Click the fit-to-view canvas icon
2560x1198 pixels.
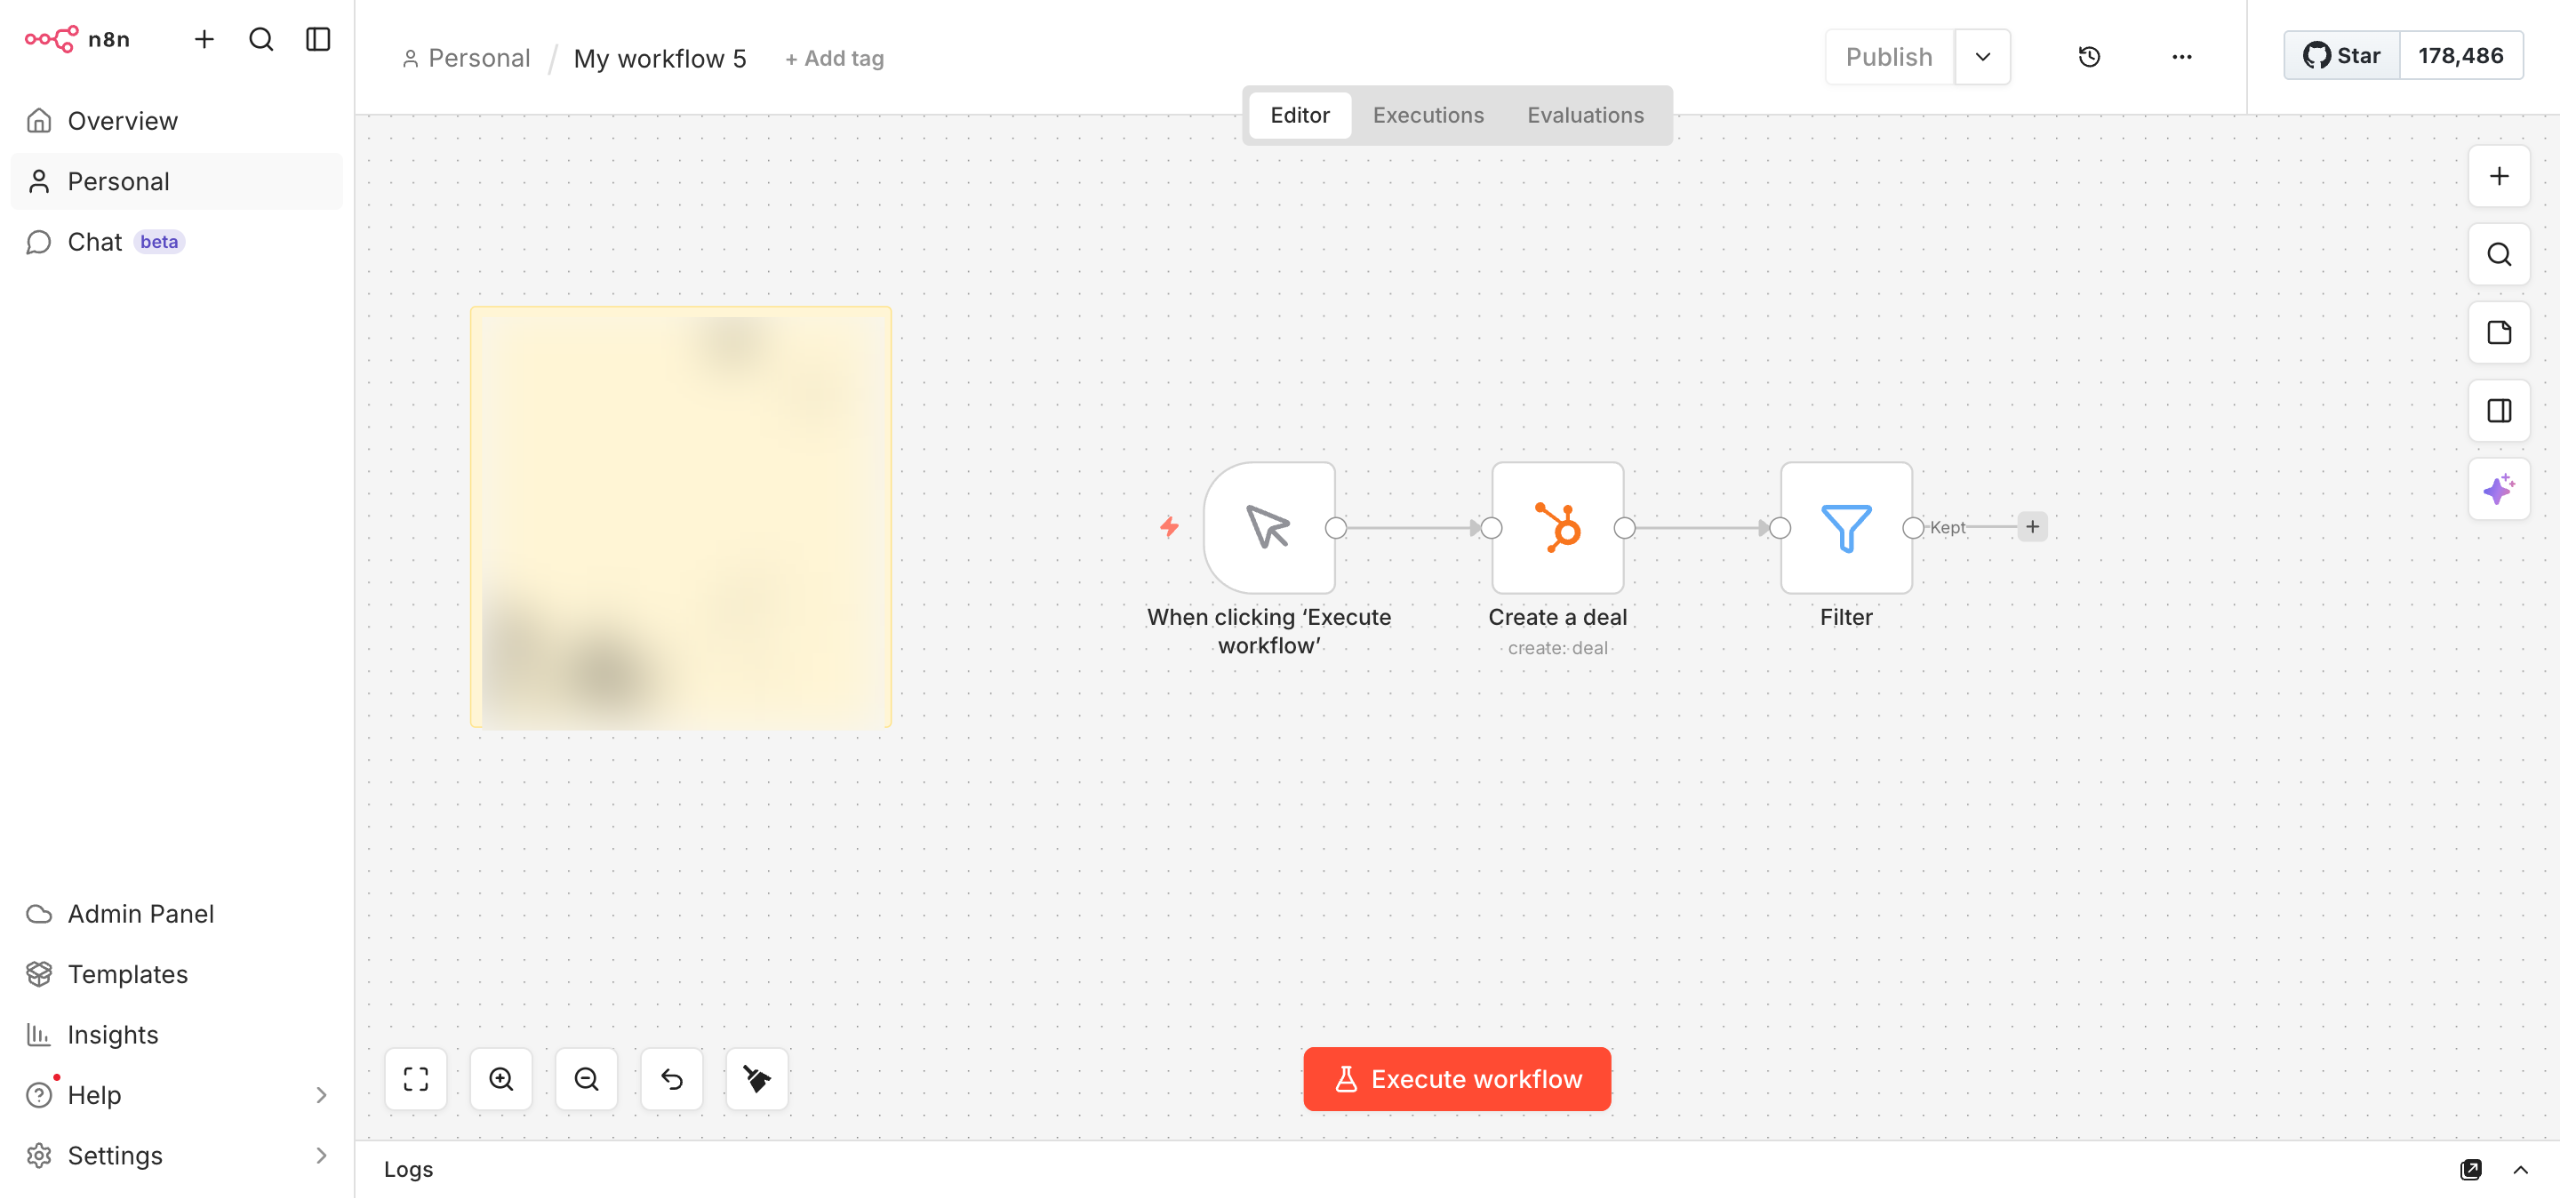416,1079
